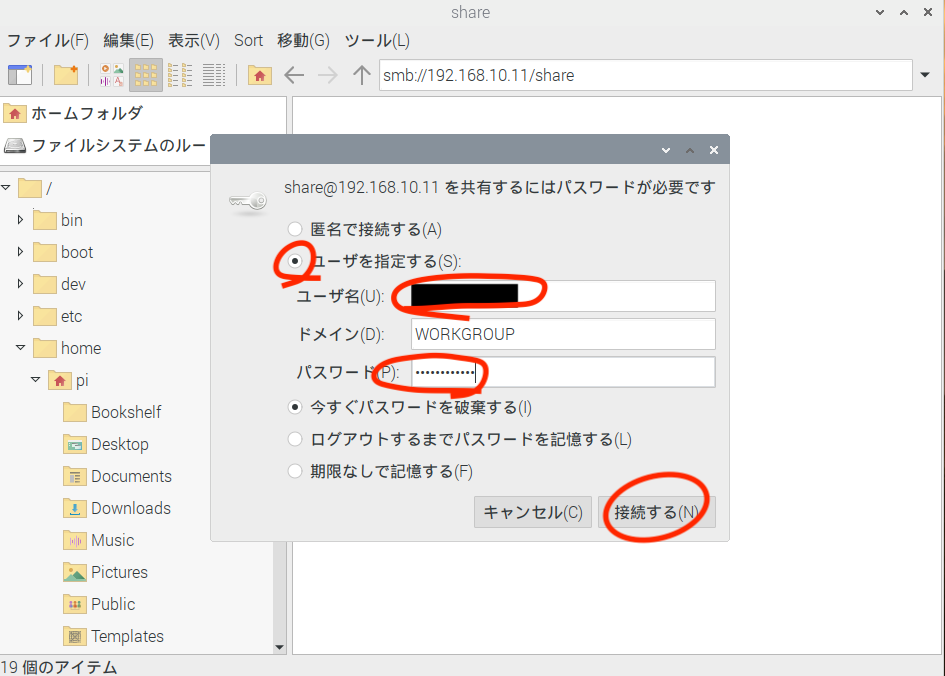
Task: Expand the etc folder node
Action: [20, 316]
